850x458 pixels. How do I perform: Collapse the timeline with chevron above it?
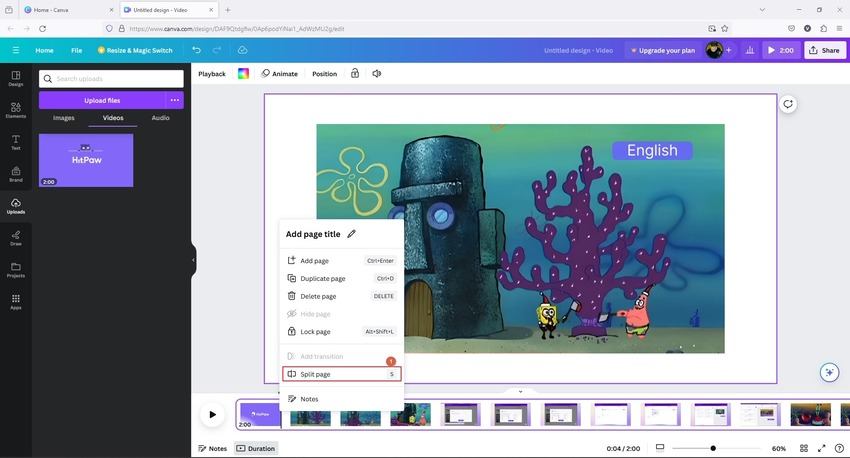(x=520, y=391)
